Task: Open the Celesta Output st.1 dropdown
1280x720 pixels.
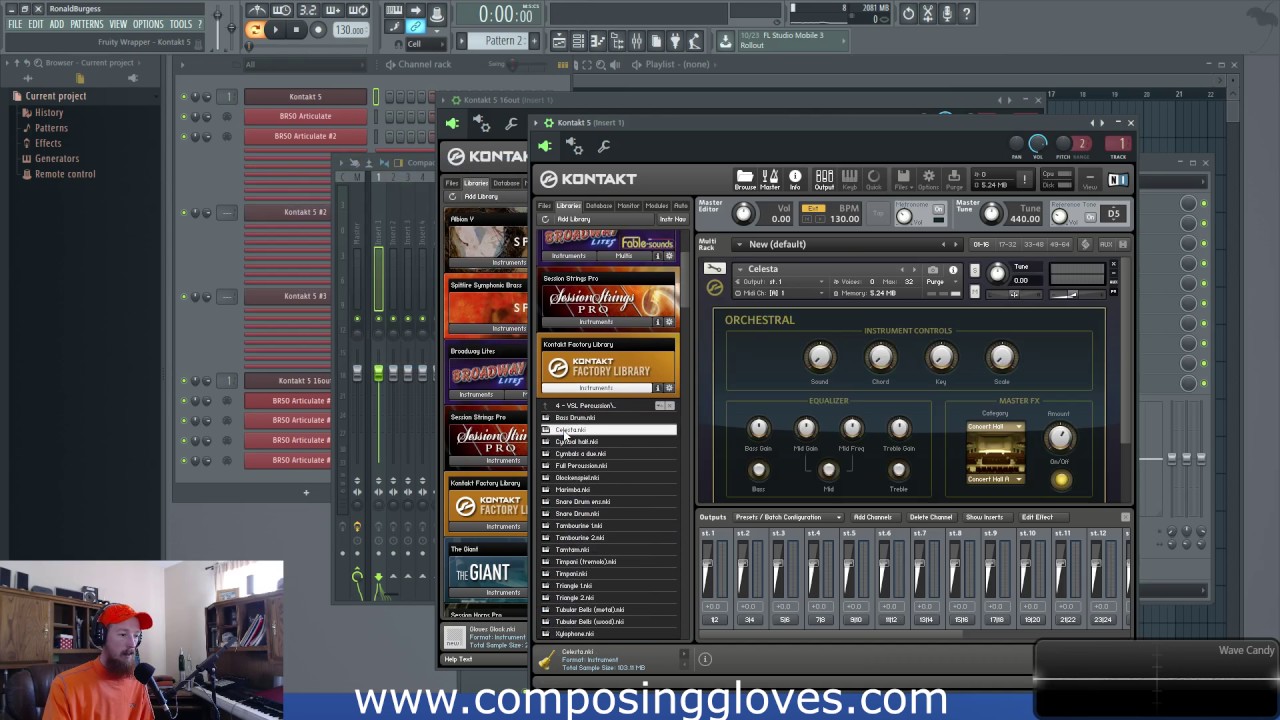Action: 785,282
